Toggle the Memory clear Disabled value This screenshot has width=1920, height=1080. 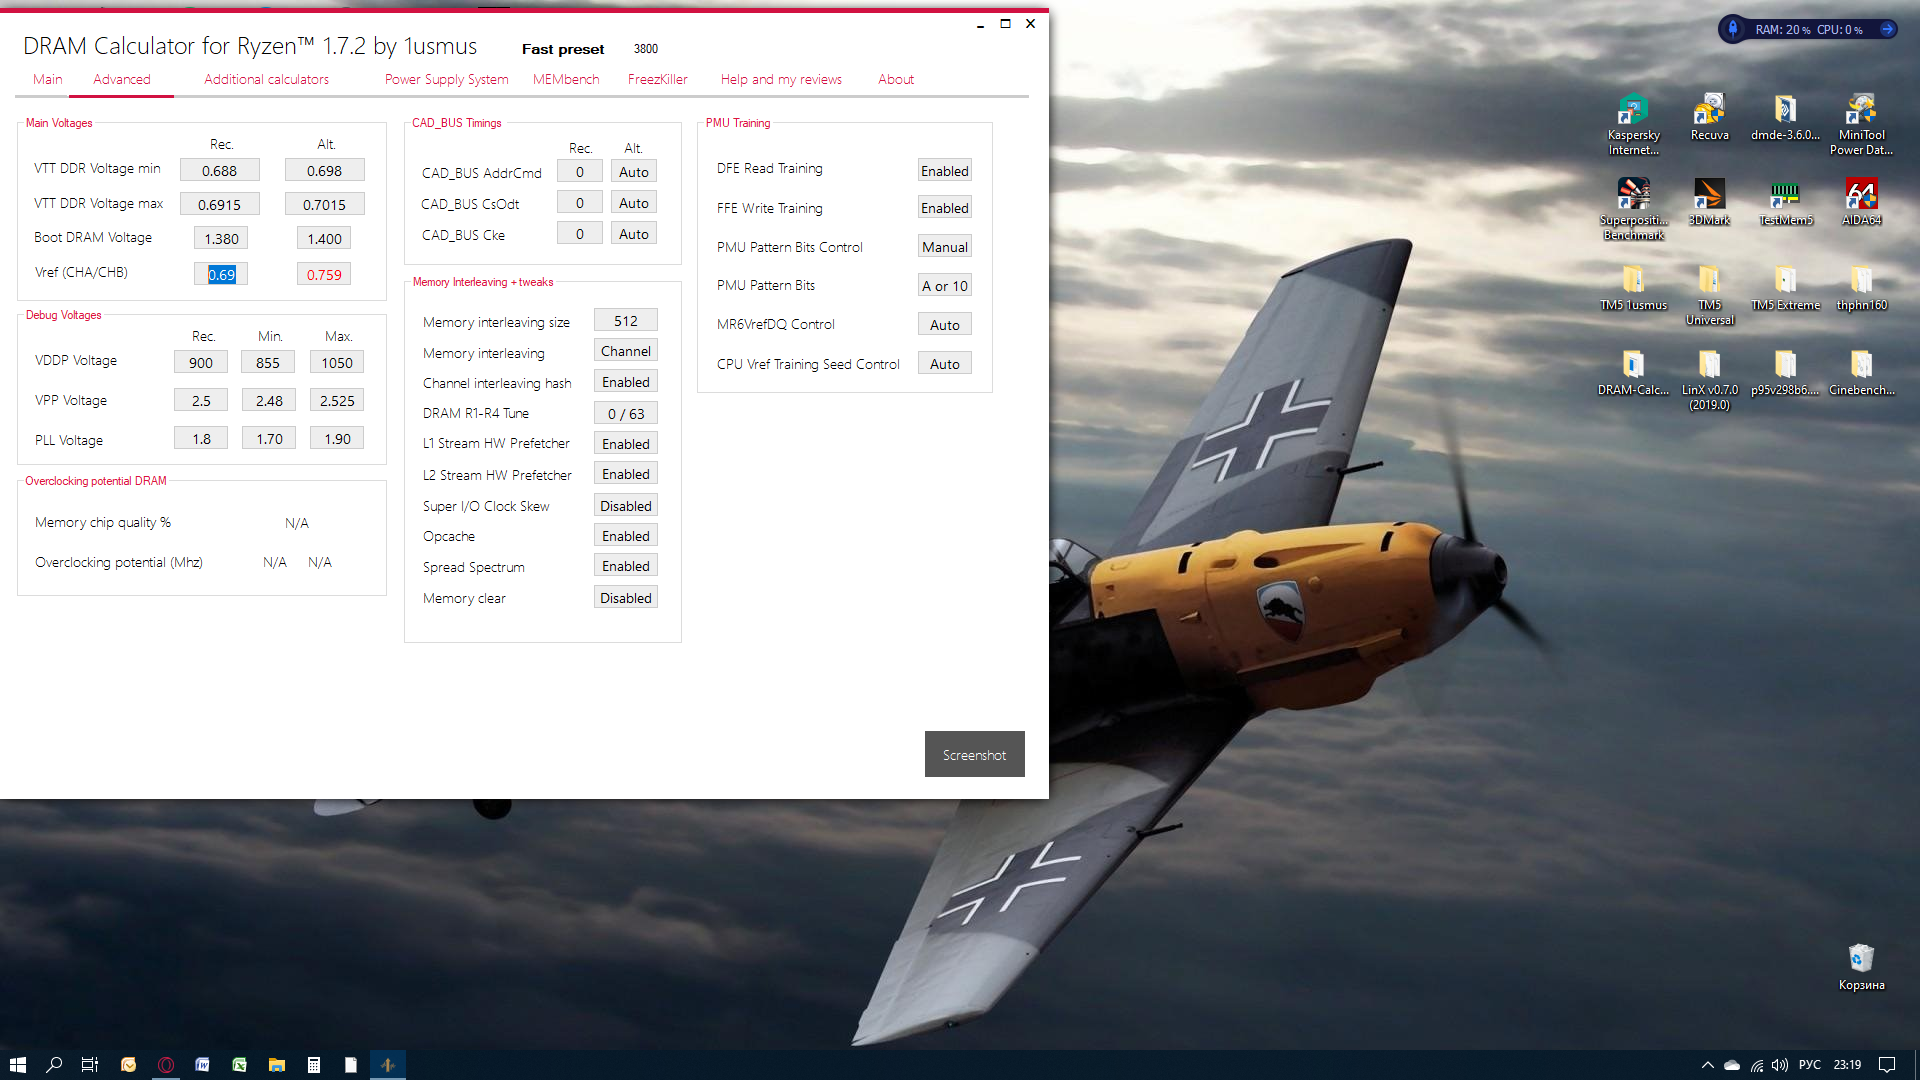[x=625, y=598]
